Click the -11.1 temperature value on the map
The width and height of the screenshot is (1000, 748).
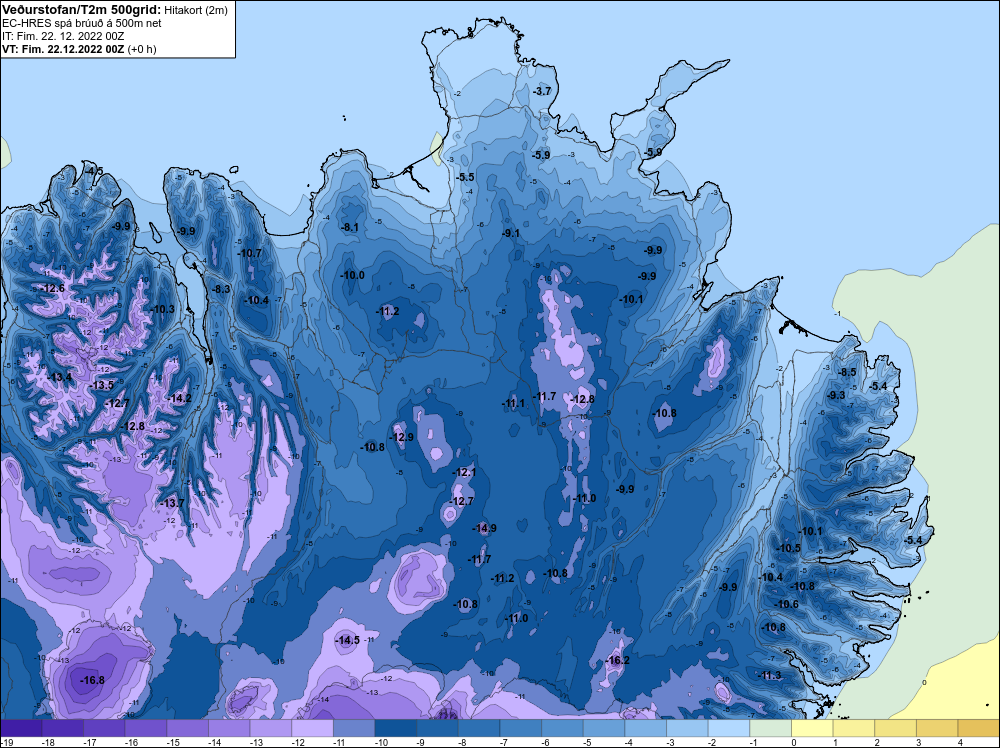513,403
